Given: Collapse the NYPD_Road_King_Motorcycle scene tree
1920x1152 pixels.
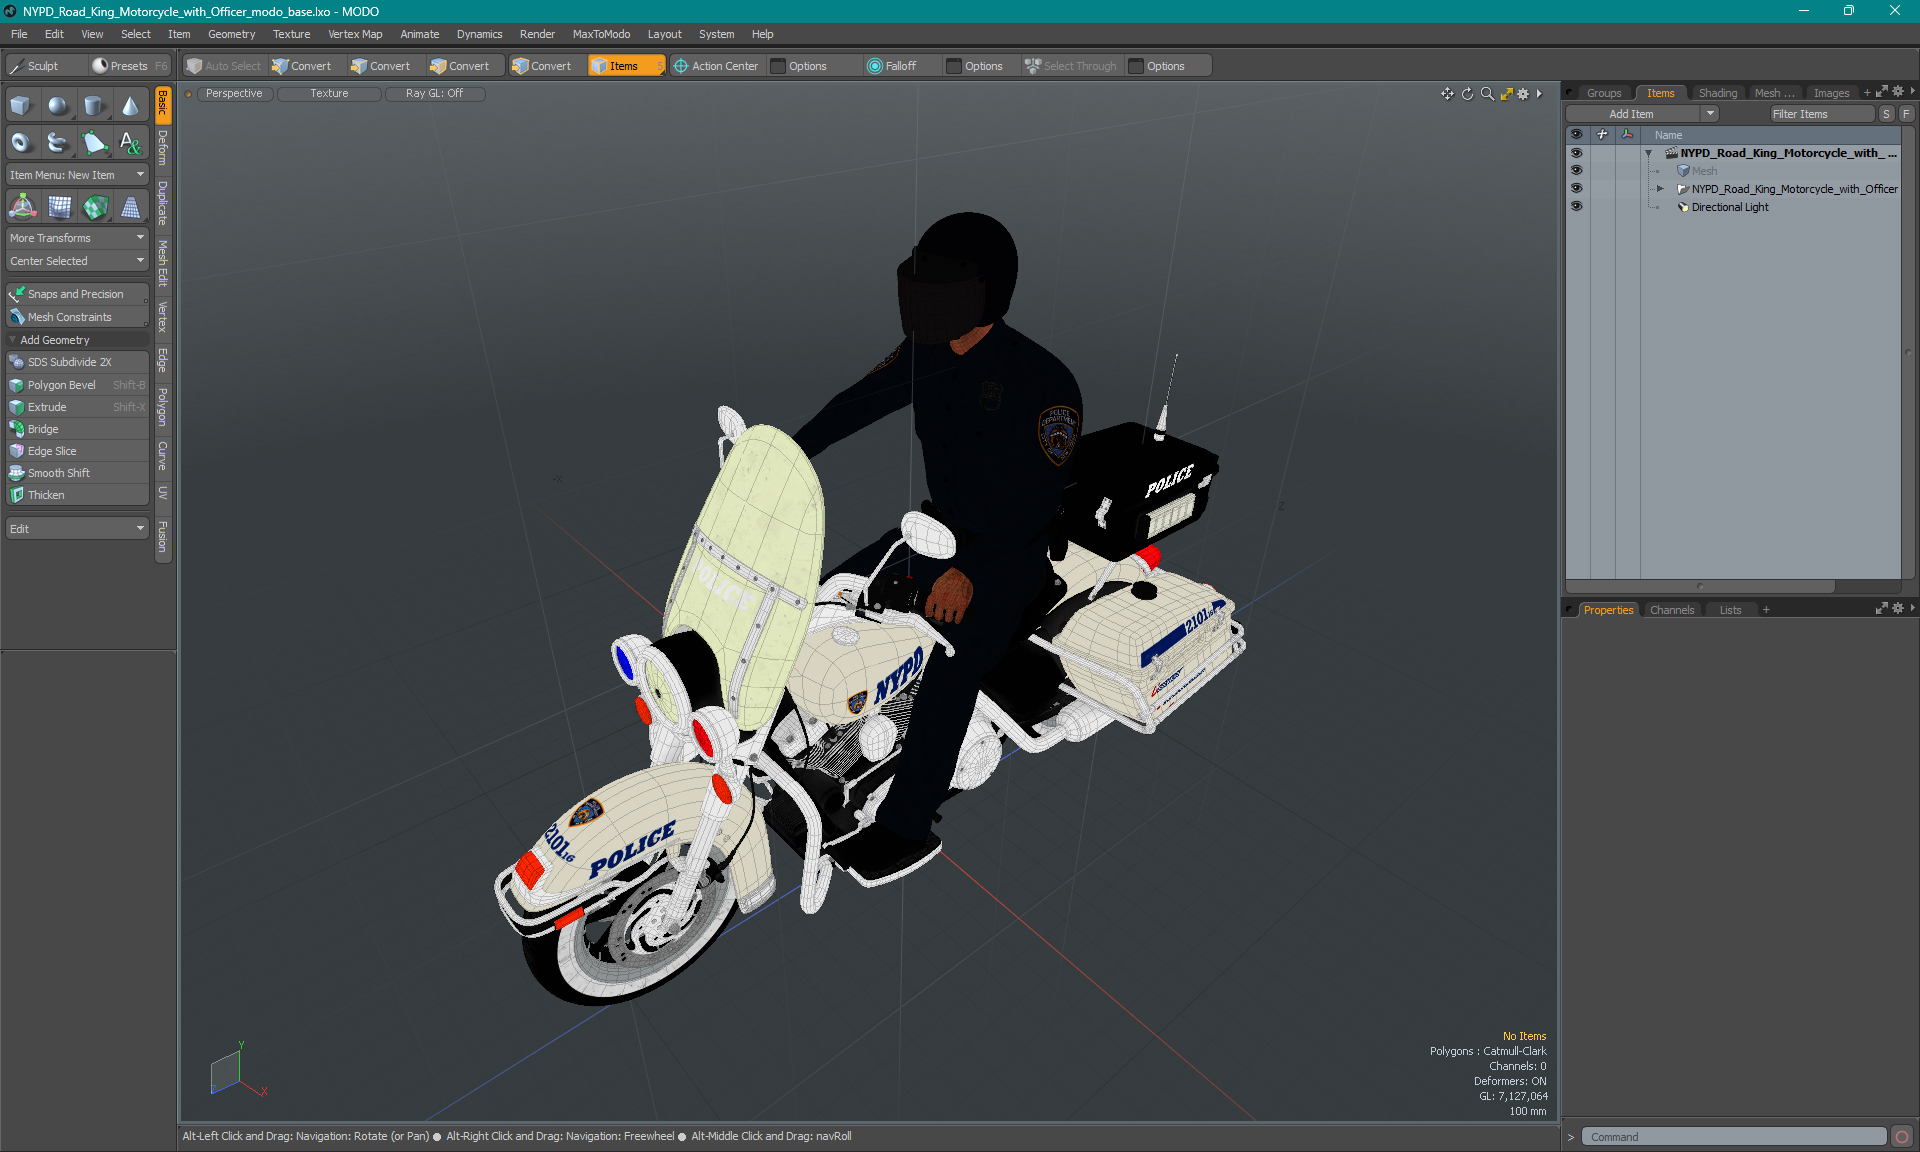Looking at the screenshot, I should [1649, 153].
